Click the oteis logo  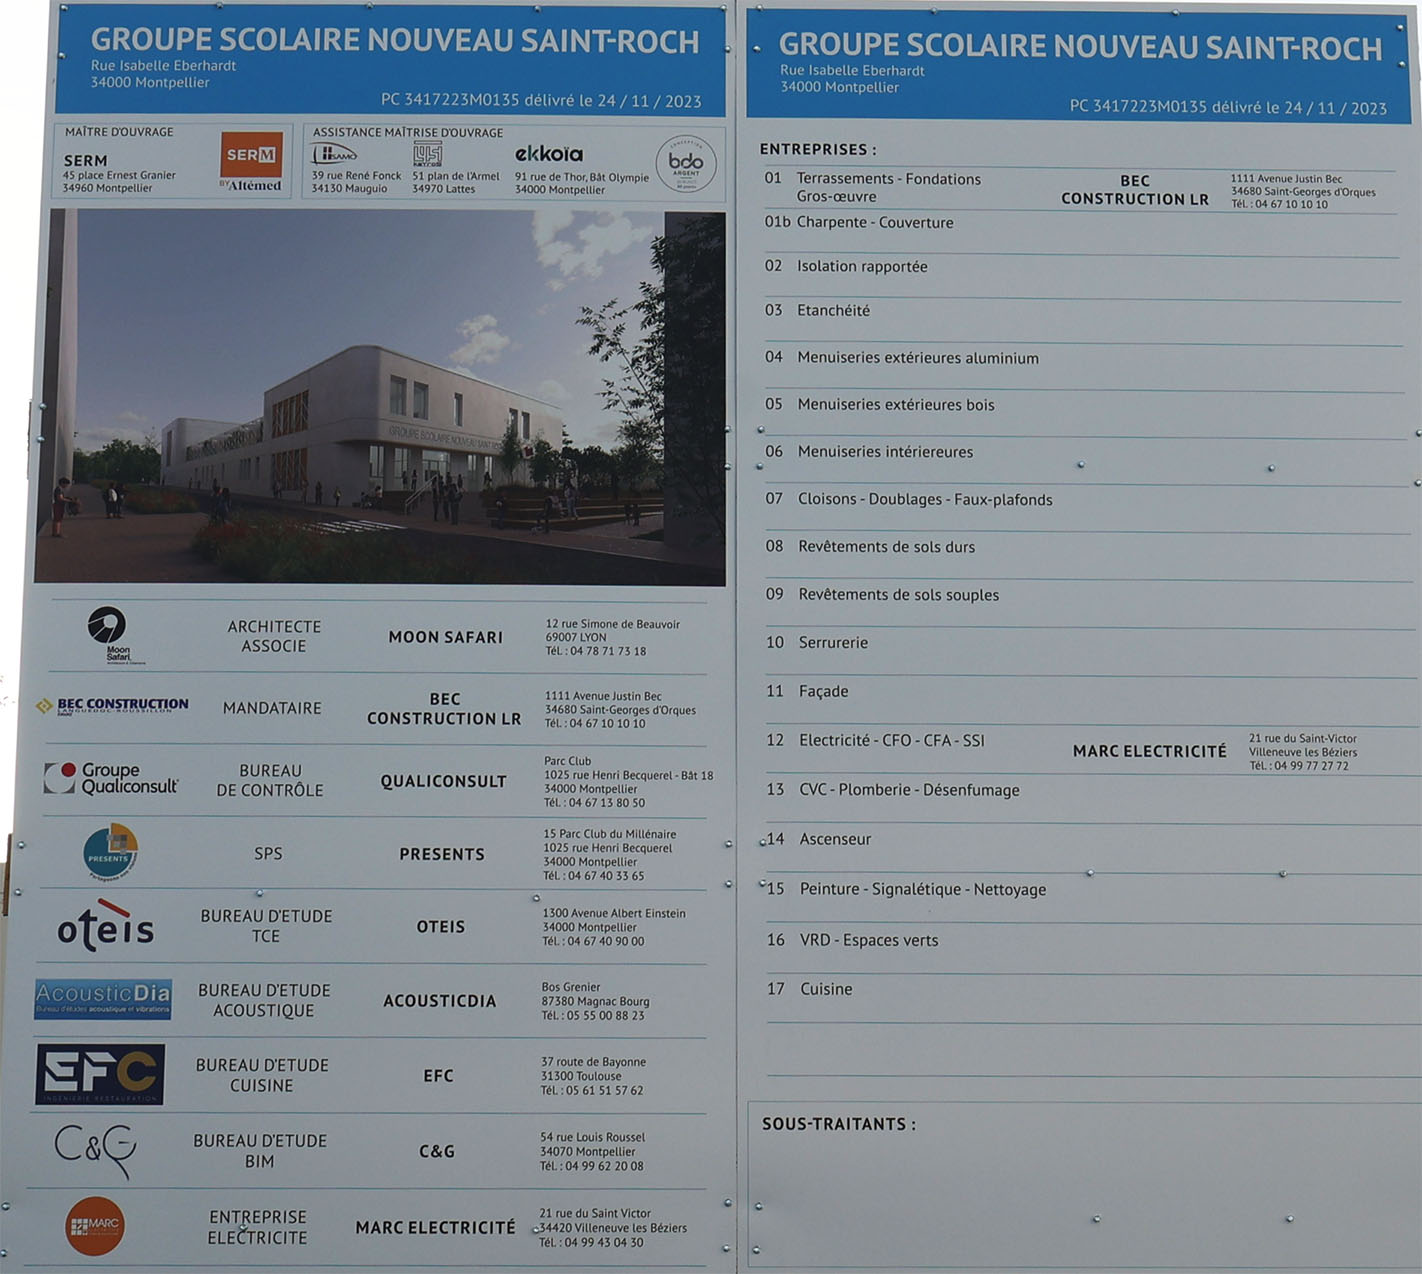106,926
